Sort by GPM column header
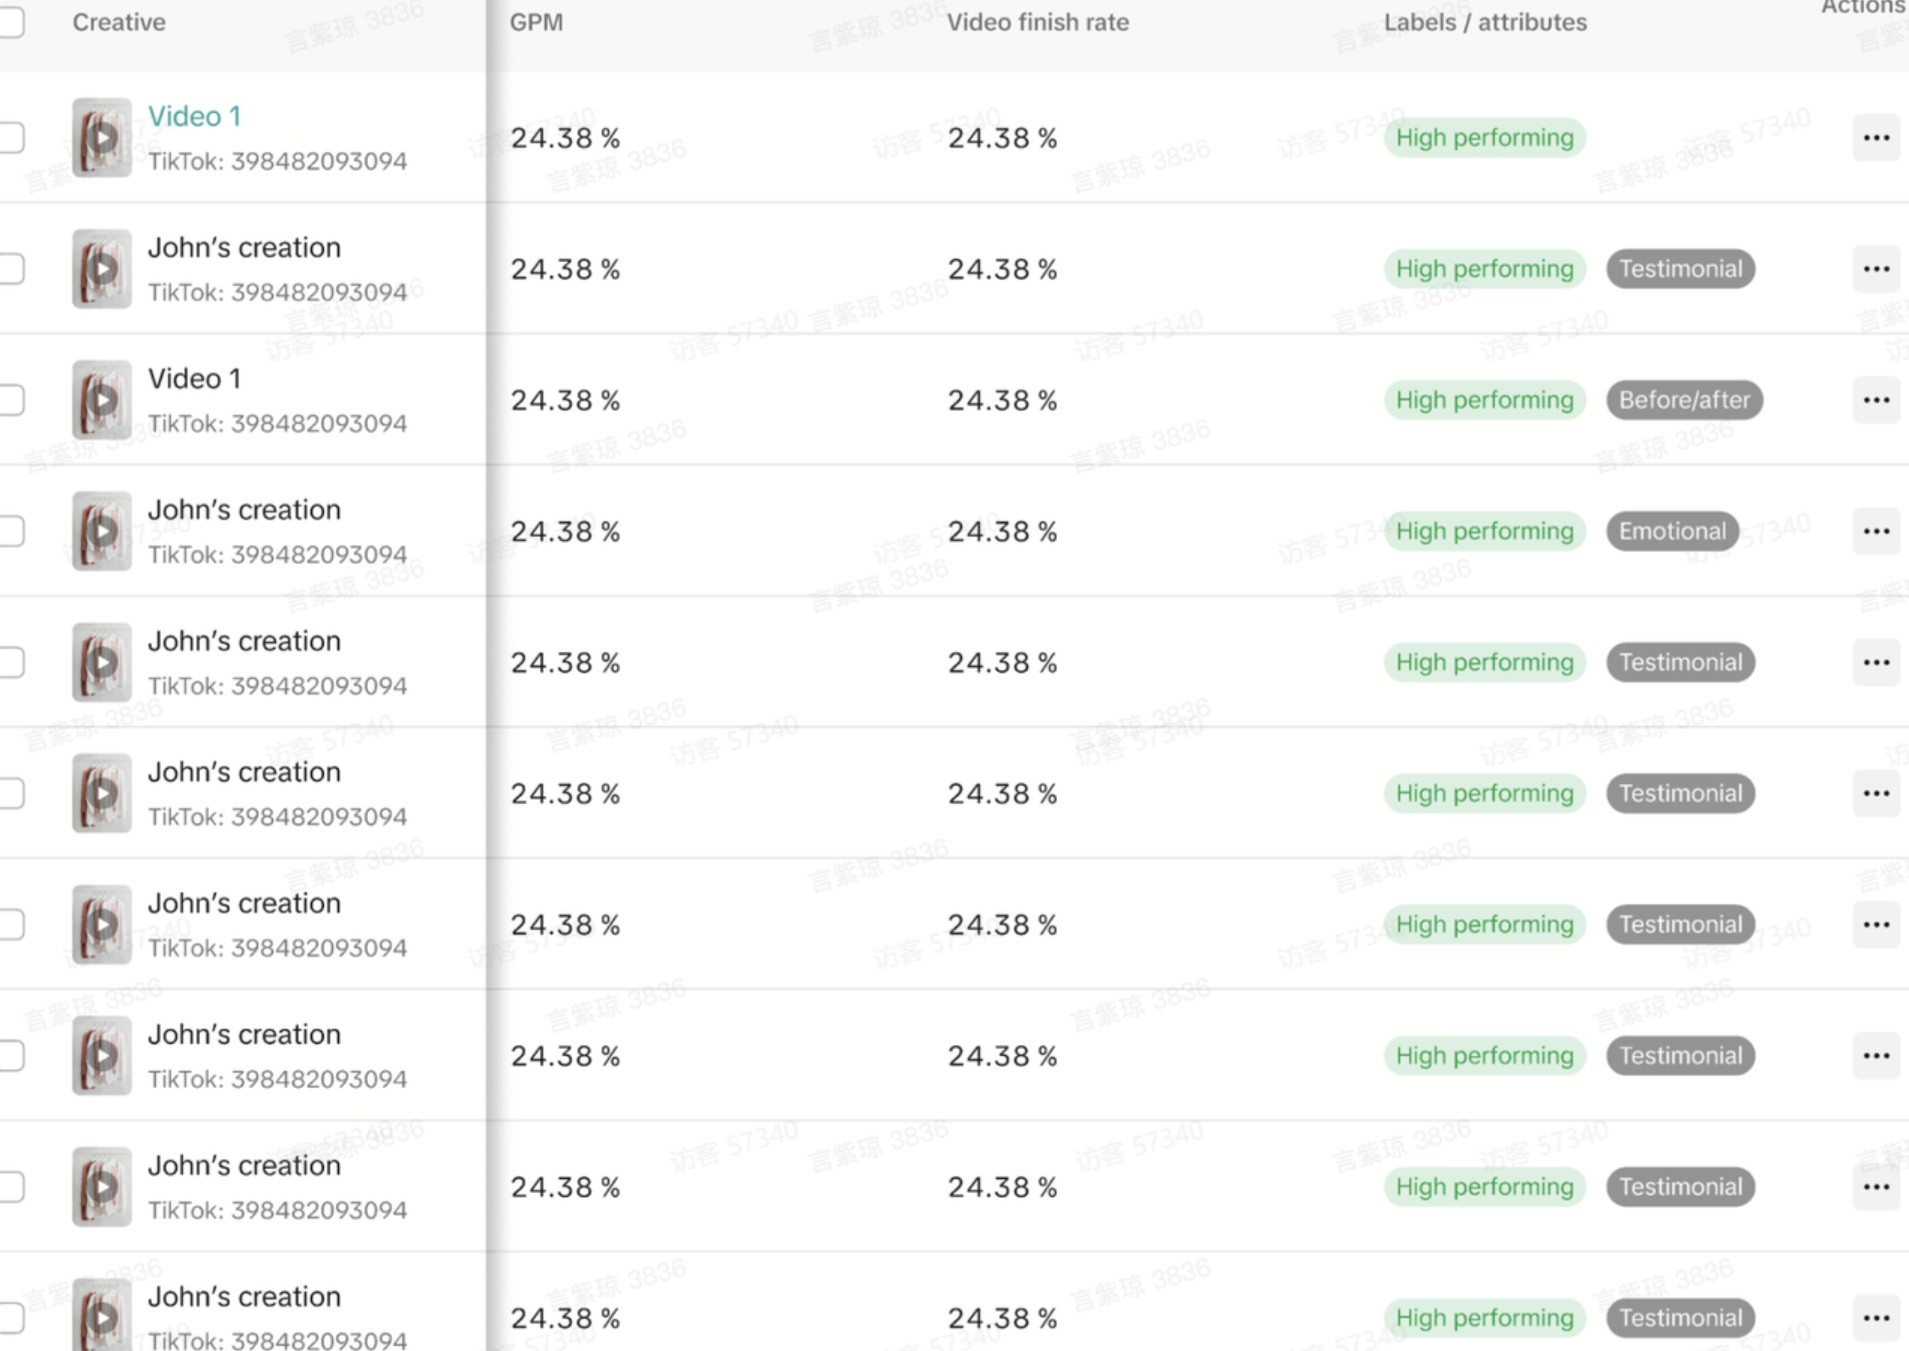Viewport: 1909px width, 1351px height. [536, 22]
